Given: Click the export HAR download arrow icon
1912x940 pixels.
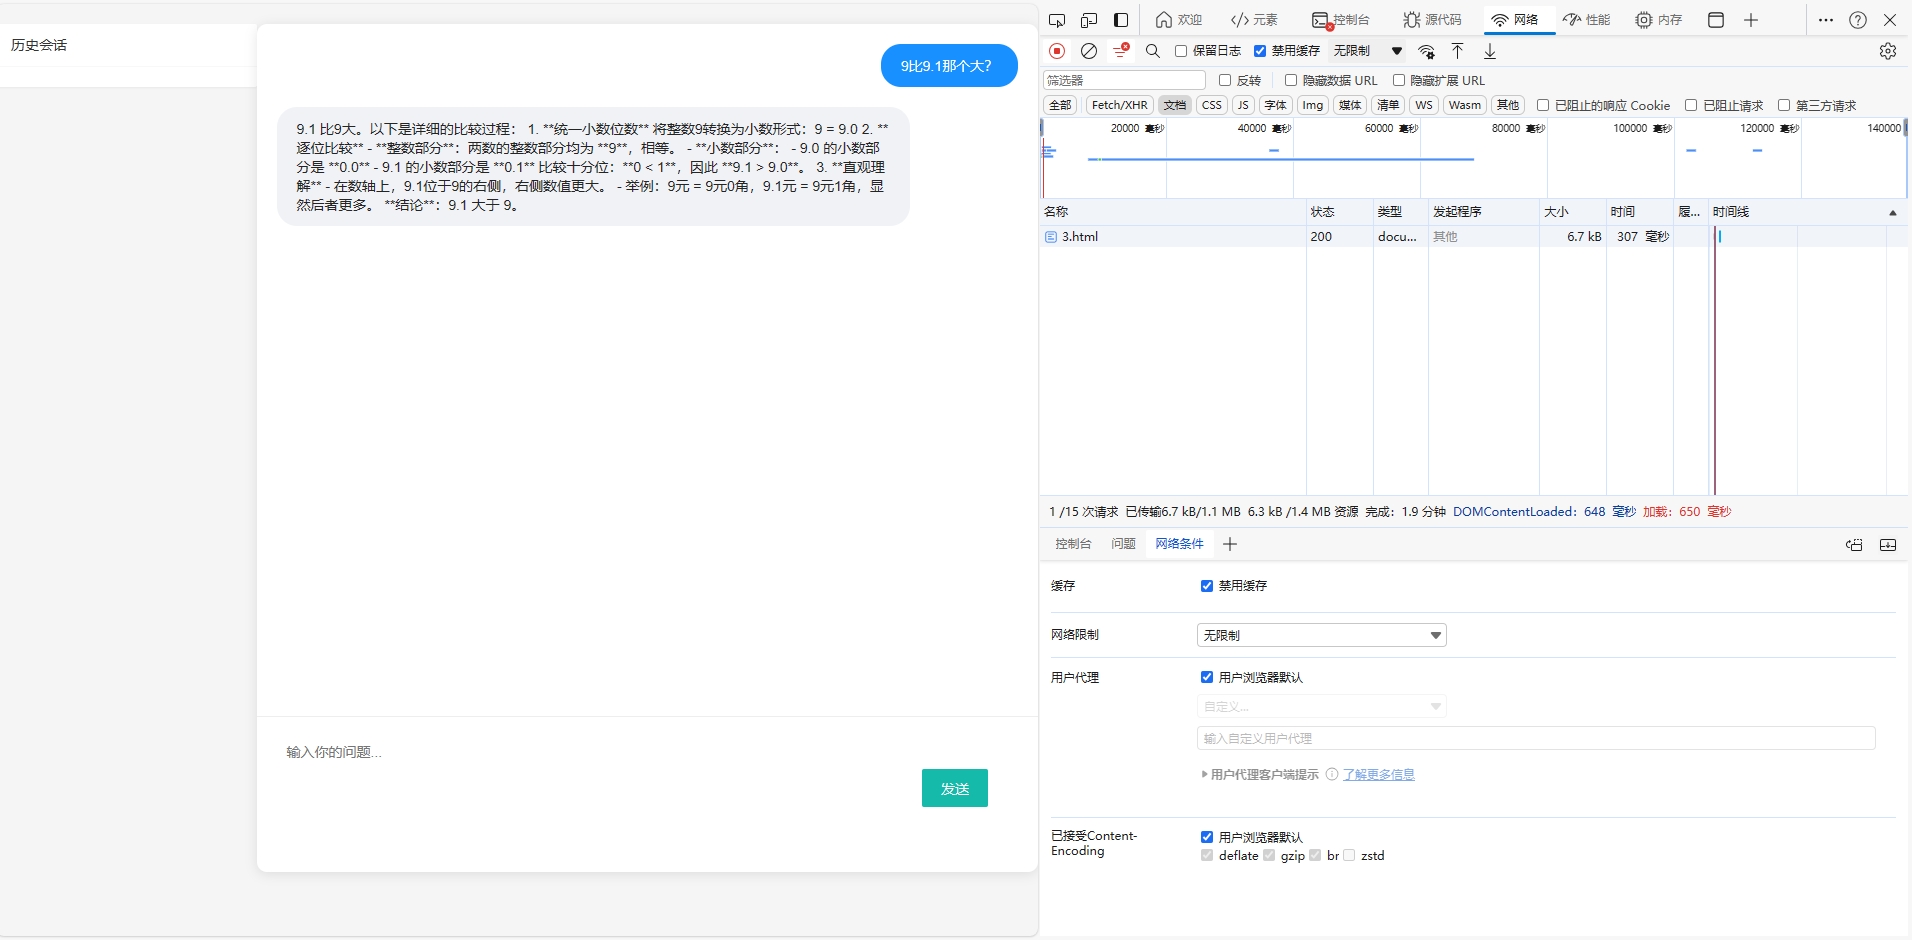Looking at the screenshot, I should [x=1490, y=51].
